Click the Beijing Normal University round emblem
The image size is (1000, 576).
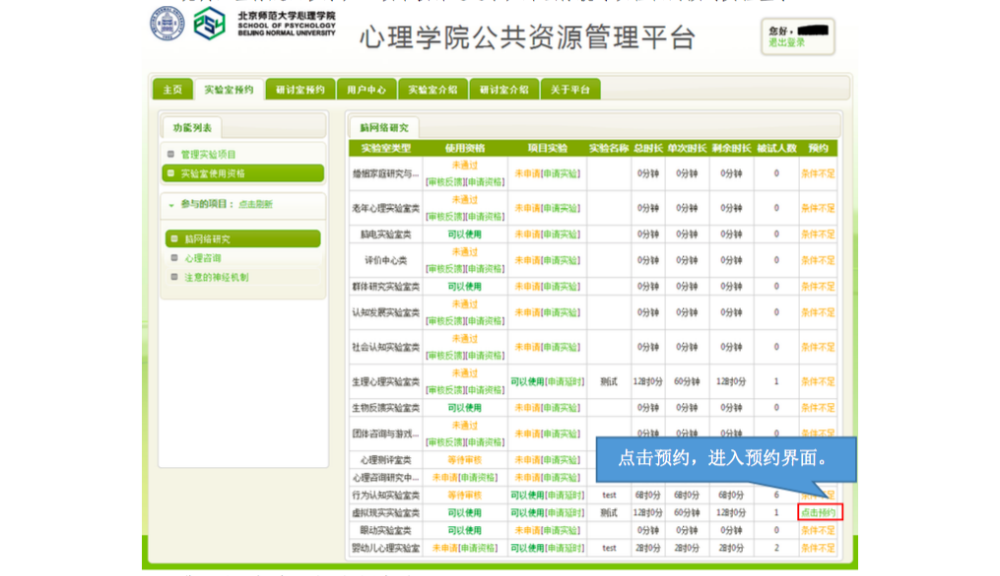167,23
